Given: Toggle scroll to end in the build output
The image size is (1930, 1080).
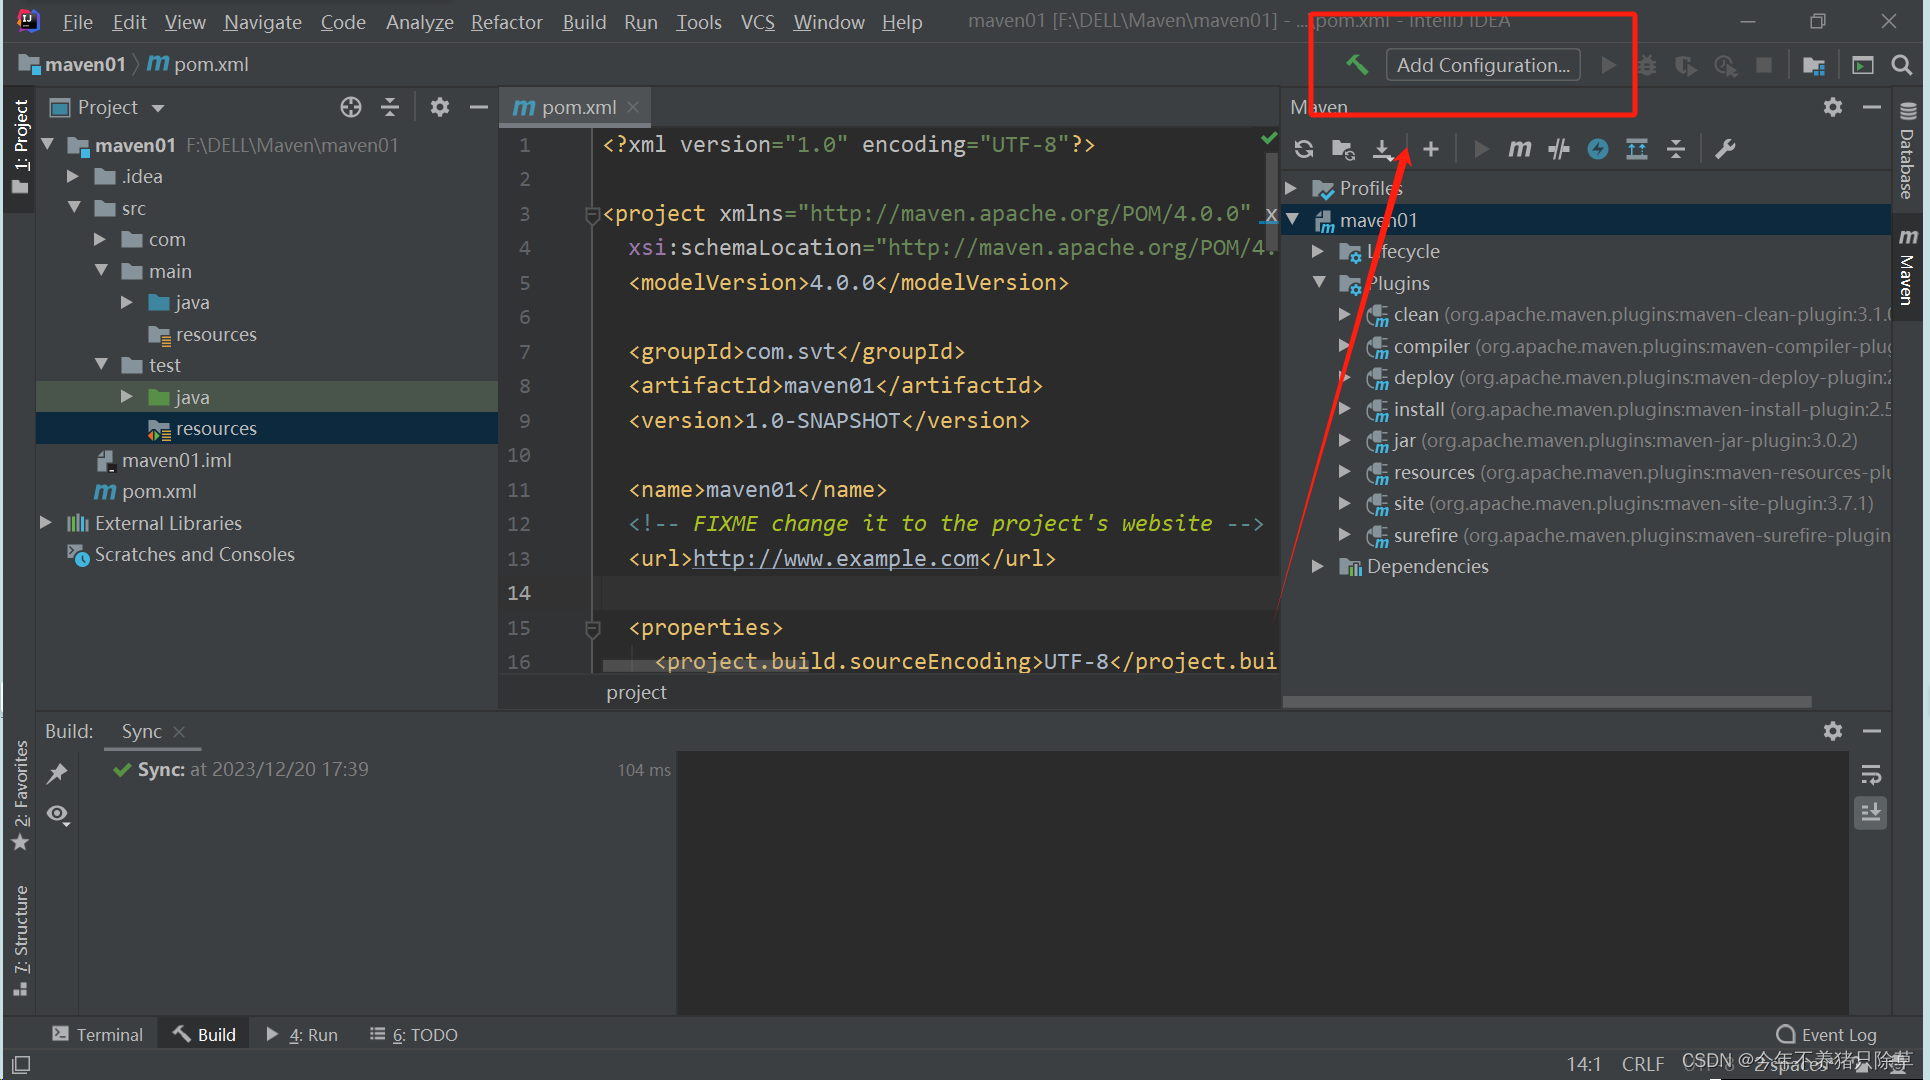Looking at the screenshot, I should (x=1871, y=813).
